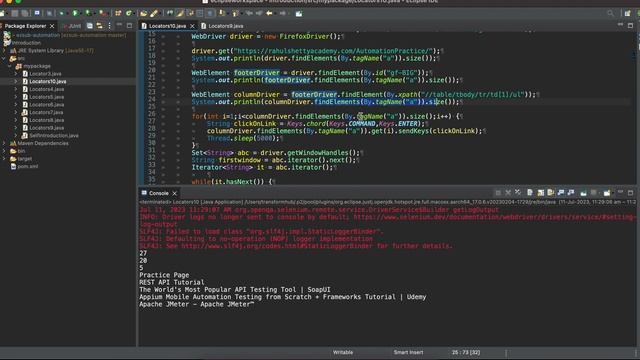This screenshot has height=360, width=640.
Task: Open the selenium.dev documentation link in Console
Action: pyautogui.click(x=495, y=217)
